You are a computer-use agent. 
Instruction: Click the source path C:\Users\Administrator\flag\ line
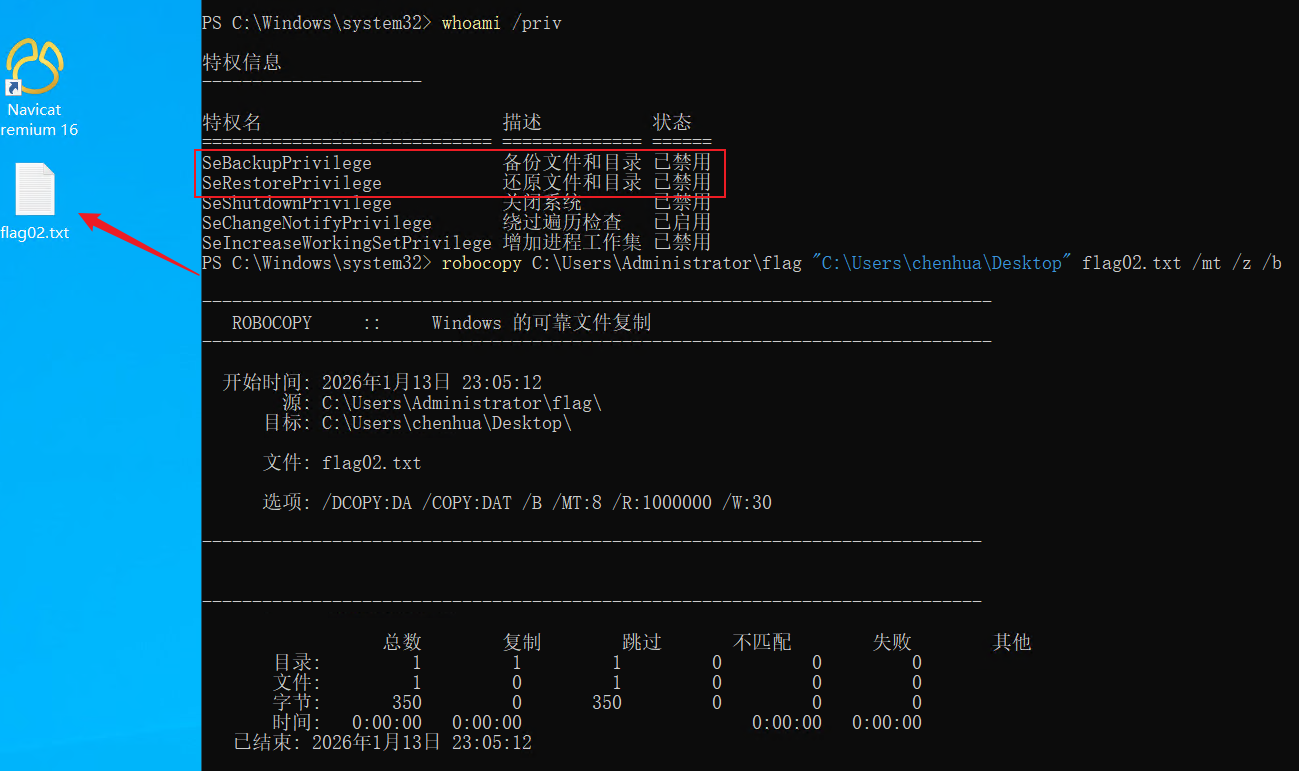[x=461, y=403]
